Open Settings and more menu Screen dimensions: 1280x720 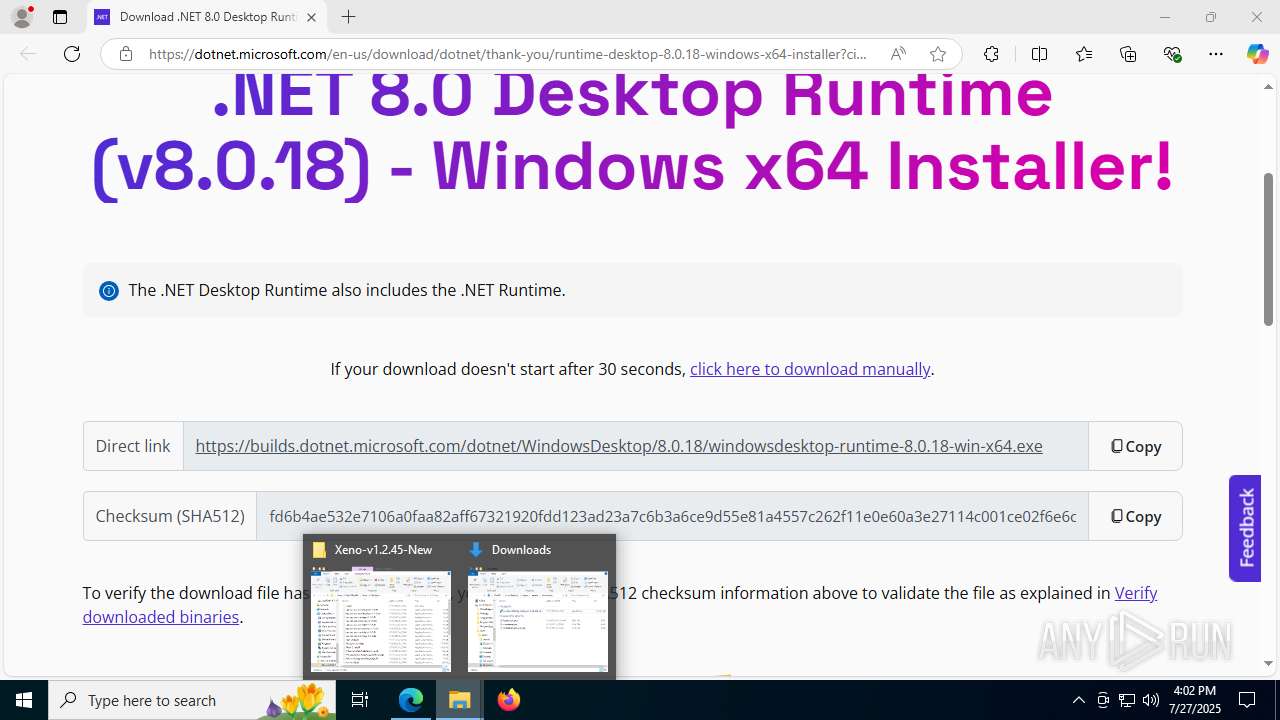tap(1216, 54)
